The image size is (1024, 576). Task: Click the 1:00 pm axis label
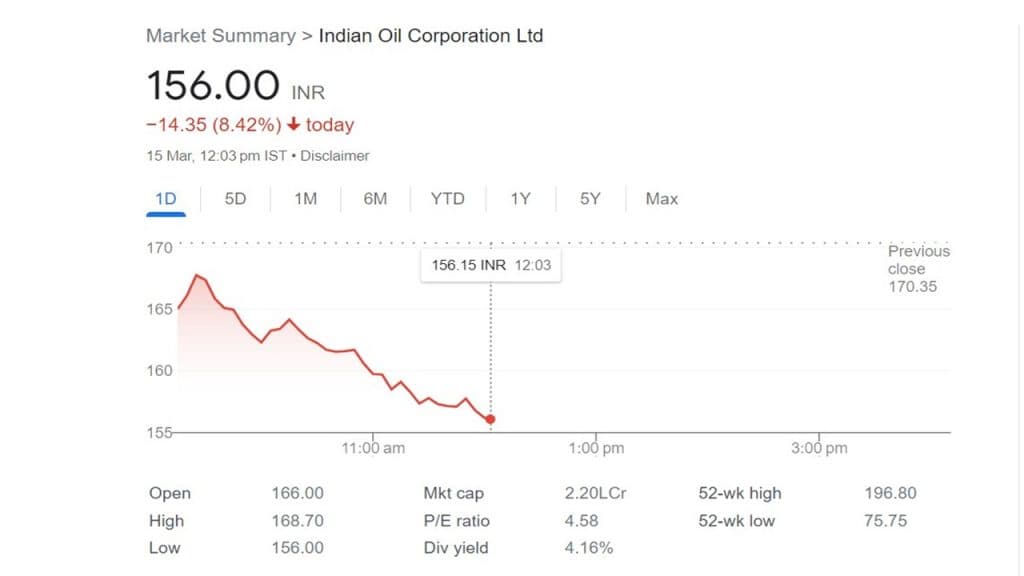(x=597, y=448)
